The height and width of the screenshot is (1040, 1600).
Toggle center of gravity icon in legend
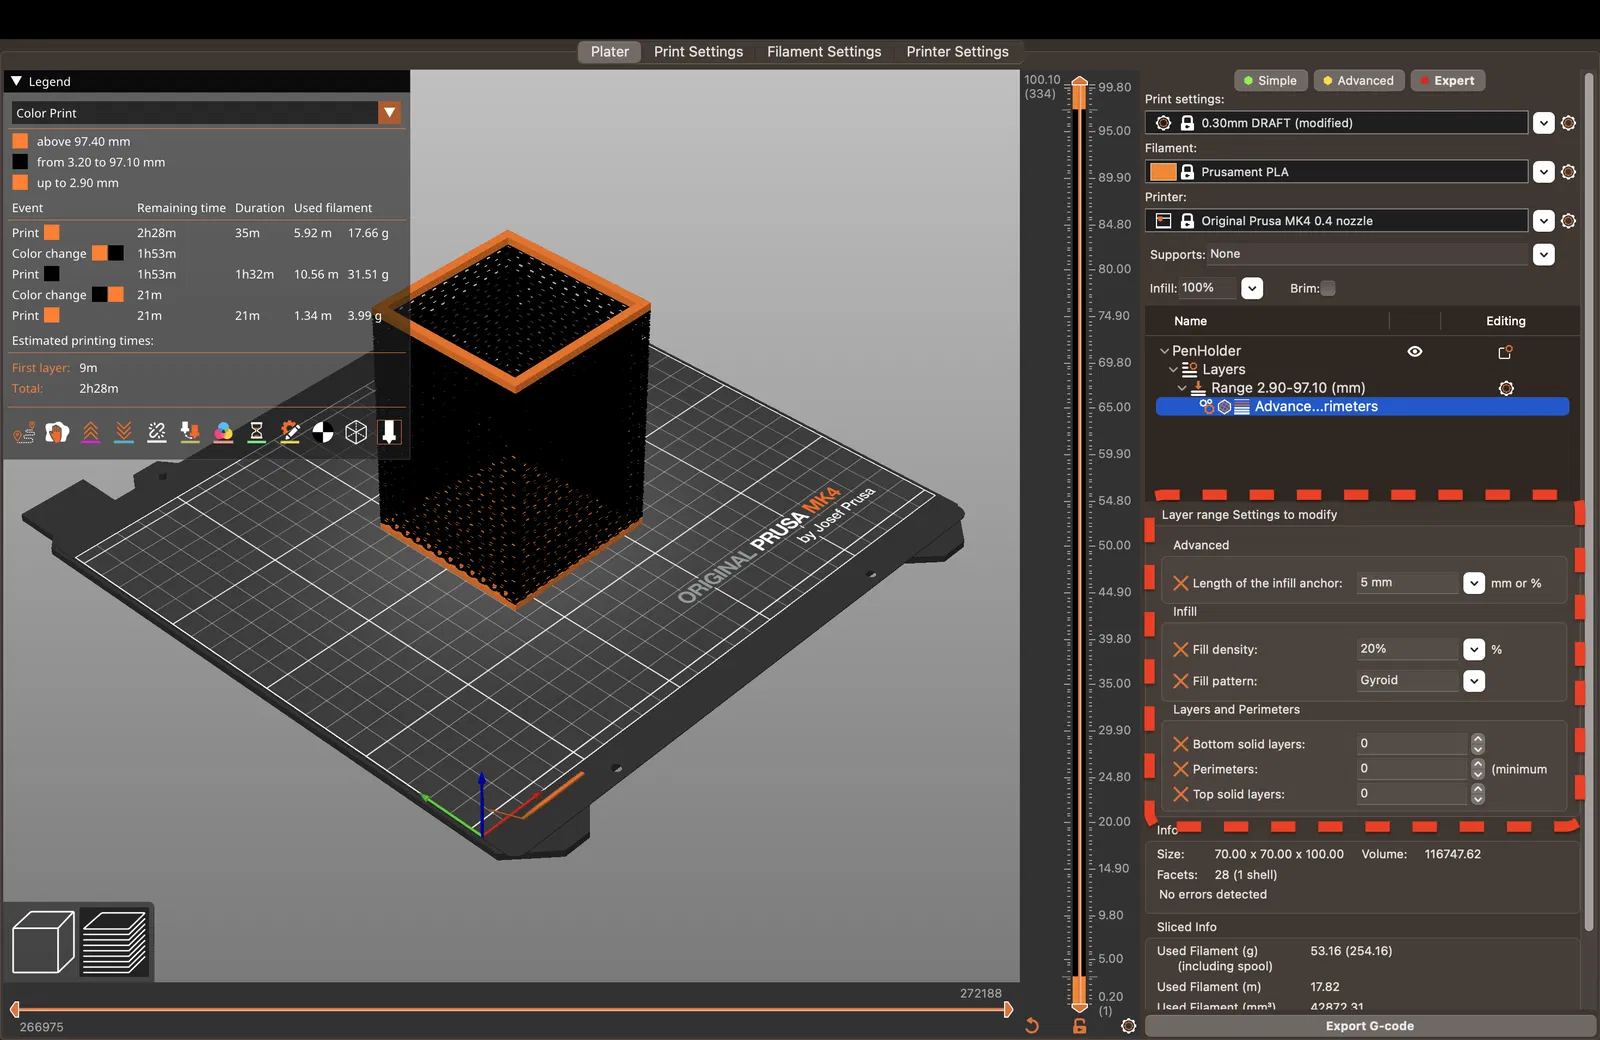(x=323, y=432)
